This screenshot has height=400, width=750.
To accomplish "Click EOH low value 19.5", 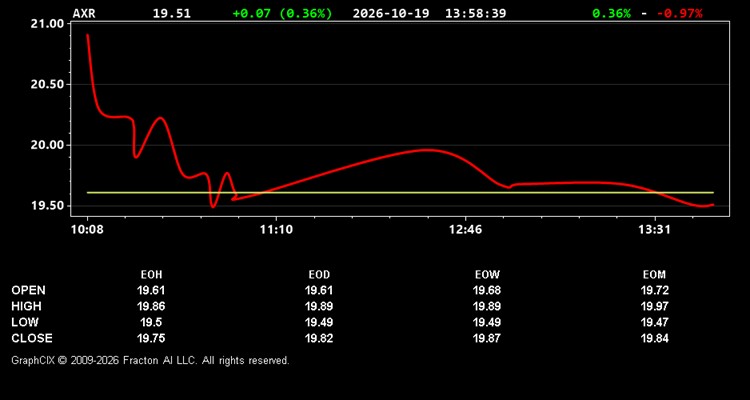I will (x=151, y=322).
